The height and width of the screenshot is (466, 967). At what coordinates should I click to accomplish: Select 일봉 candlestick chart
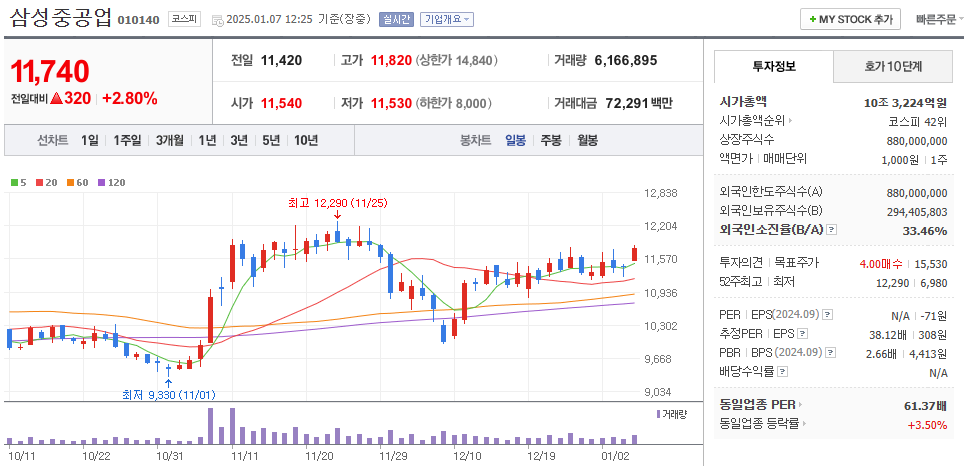(x=516, y=141)
